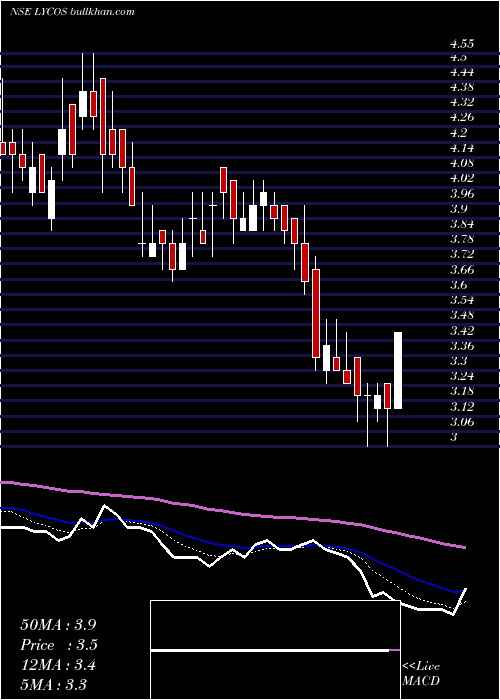The width and height of the screenshot is (500, 700).
Task: Click the 4.55 price axis label
Action: click(x=462, y=44)
